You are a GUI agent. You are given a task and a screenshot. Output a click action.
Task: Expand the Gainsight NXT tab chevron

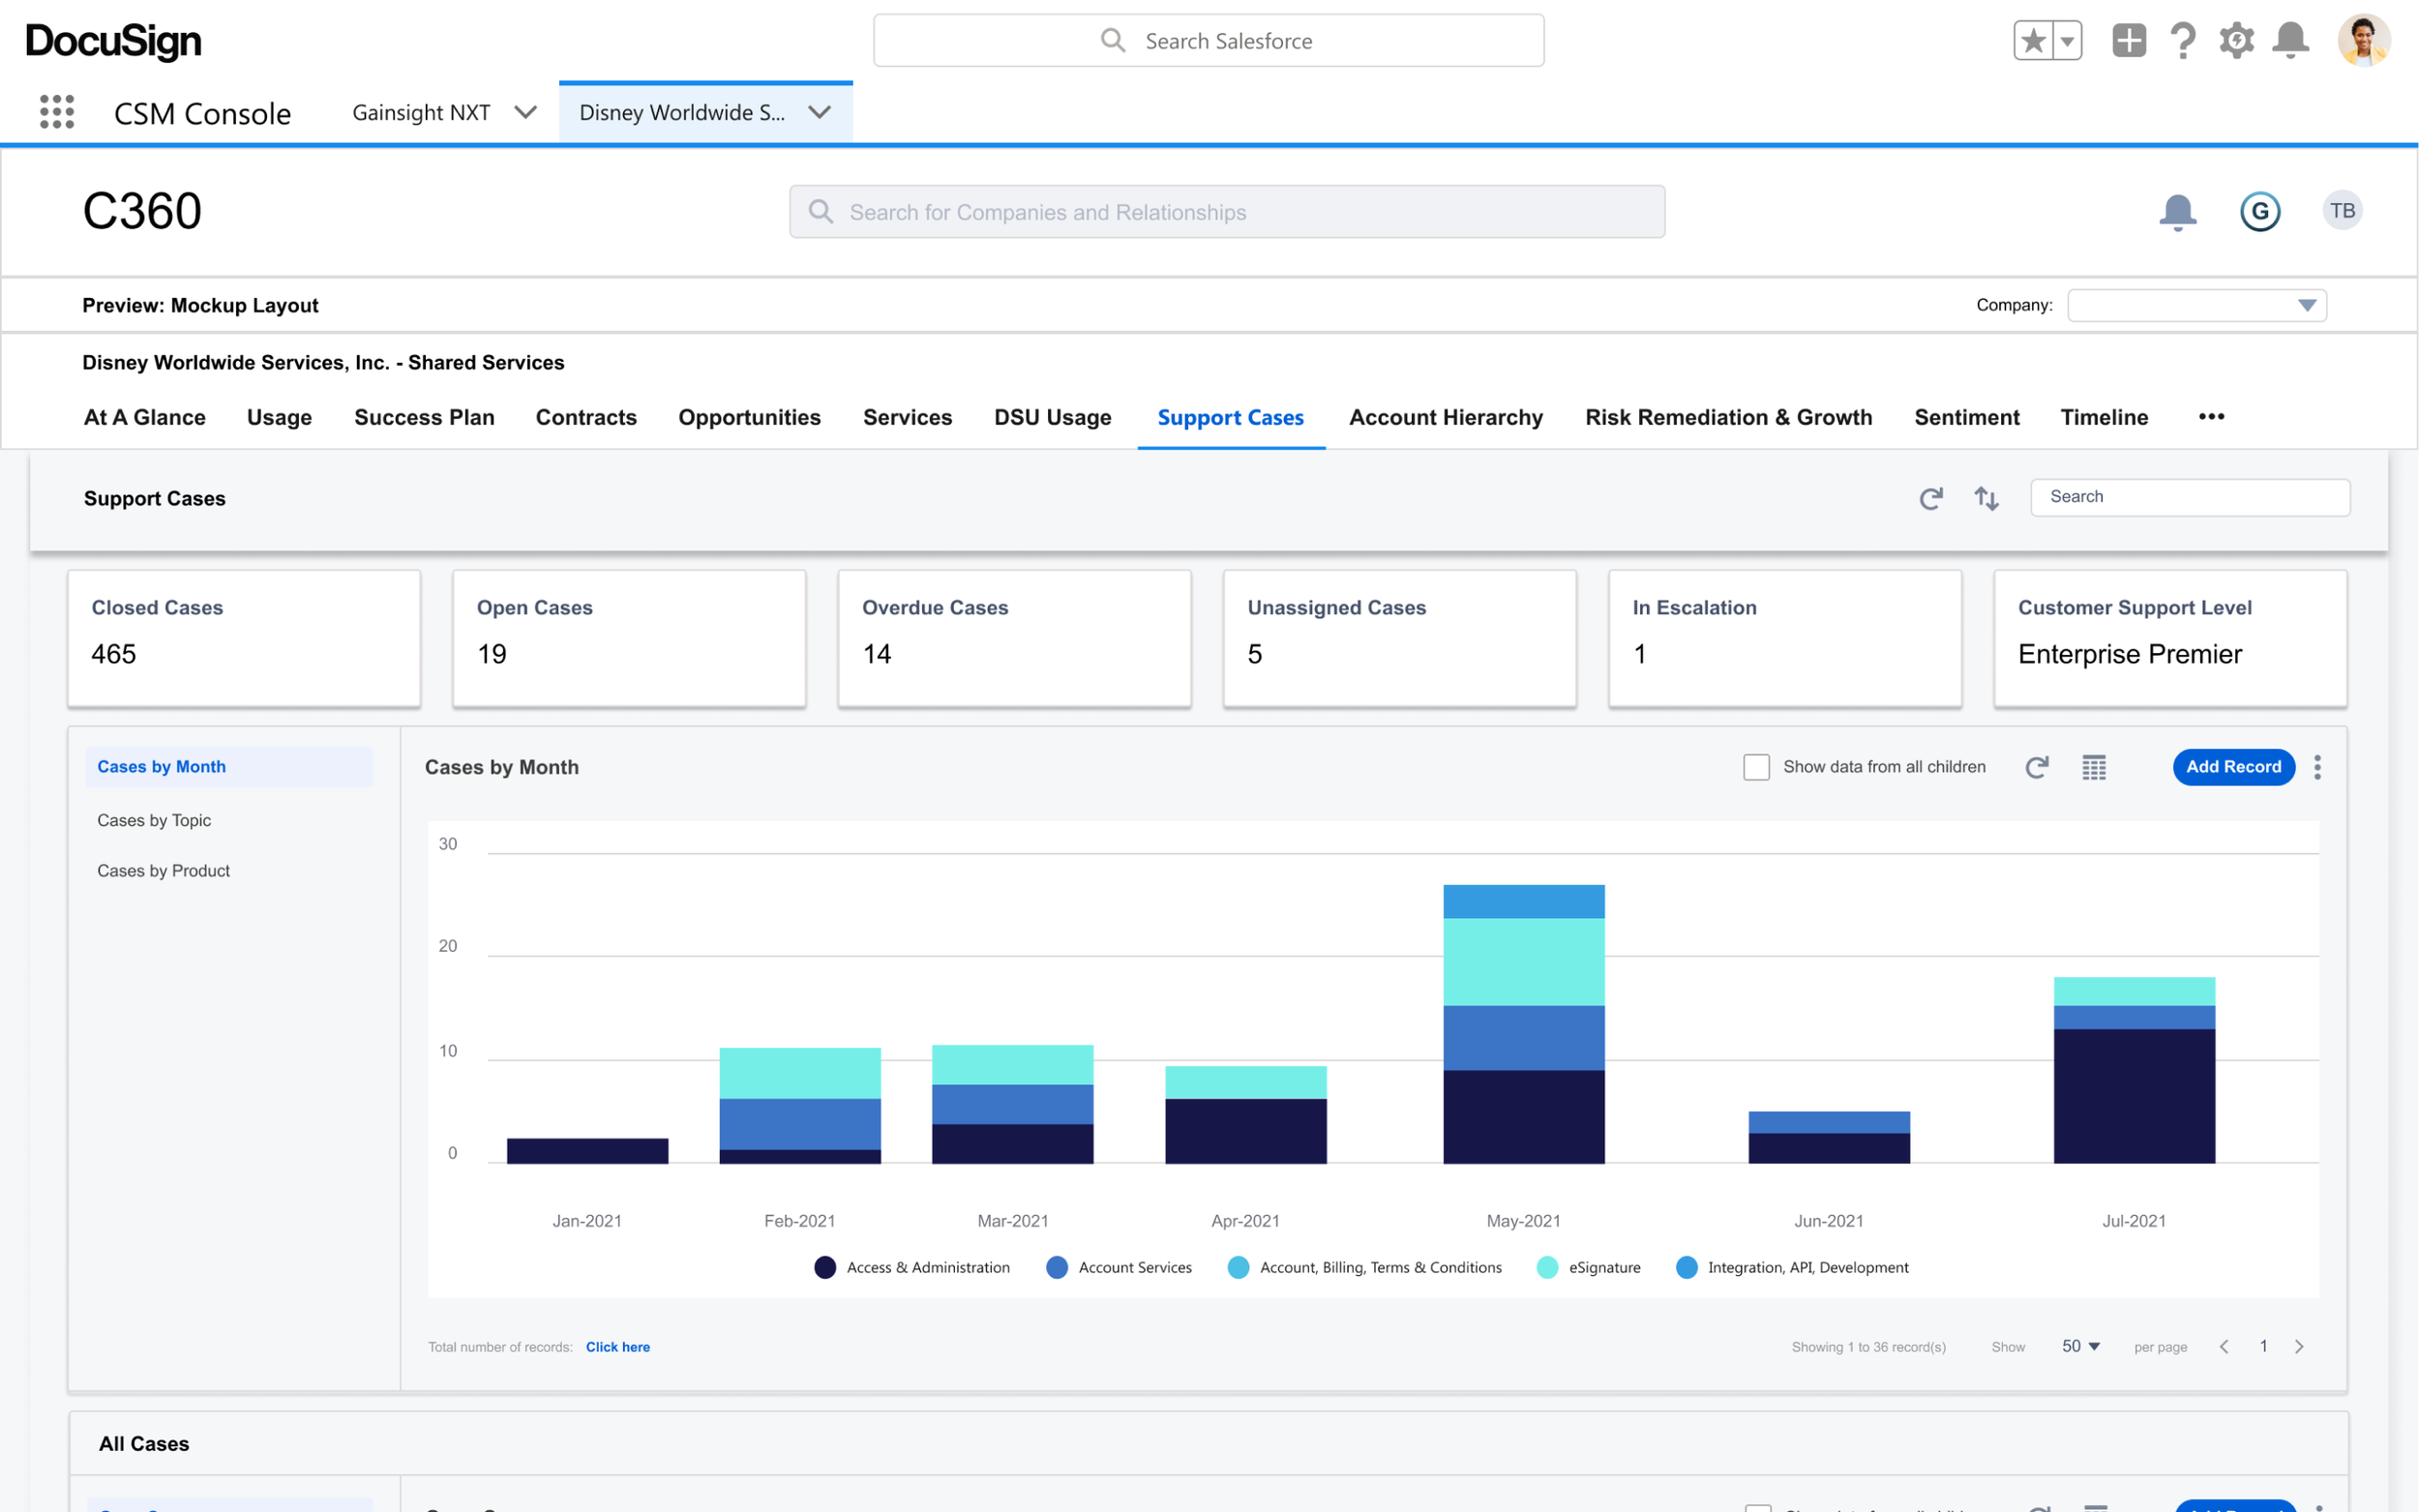point(525,112)
